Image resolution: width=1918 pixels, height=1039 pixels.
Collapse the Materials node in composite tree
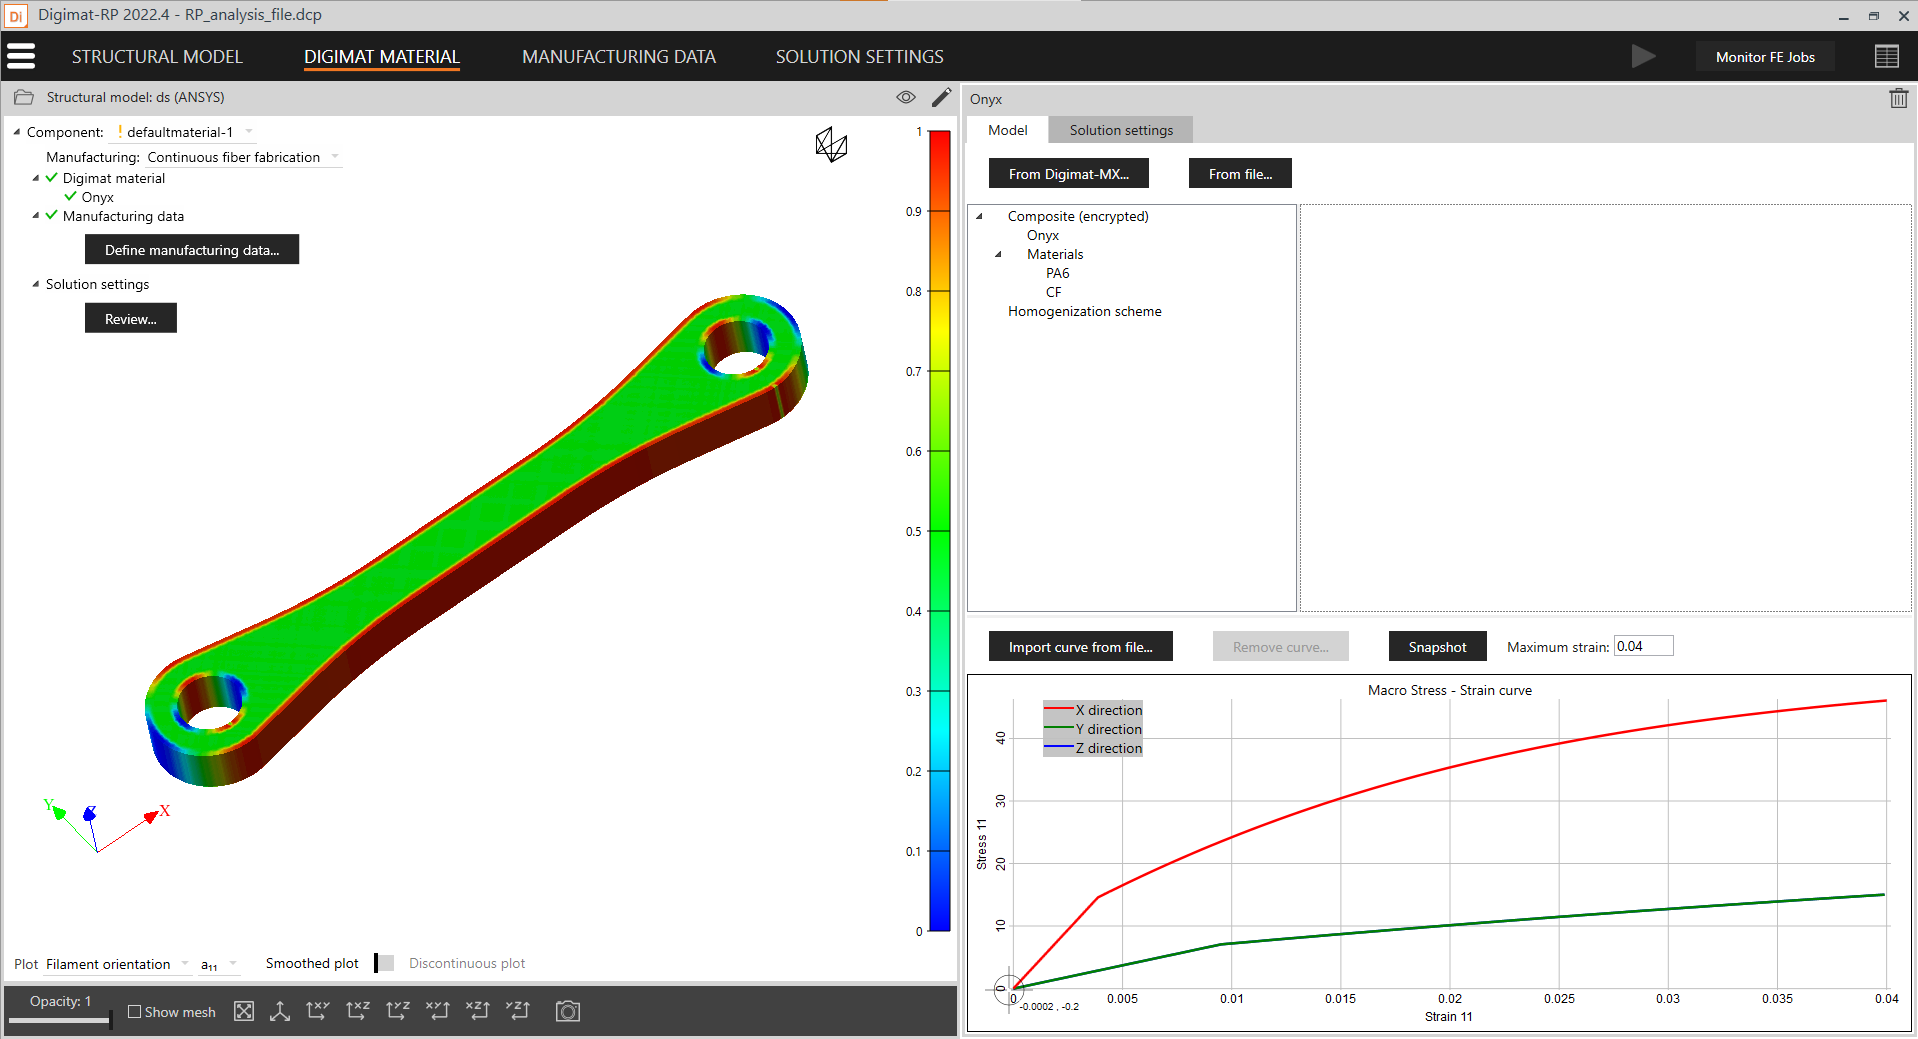tap(998, 254)
